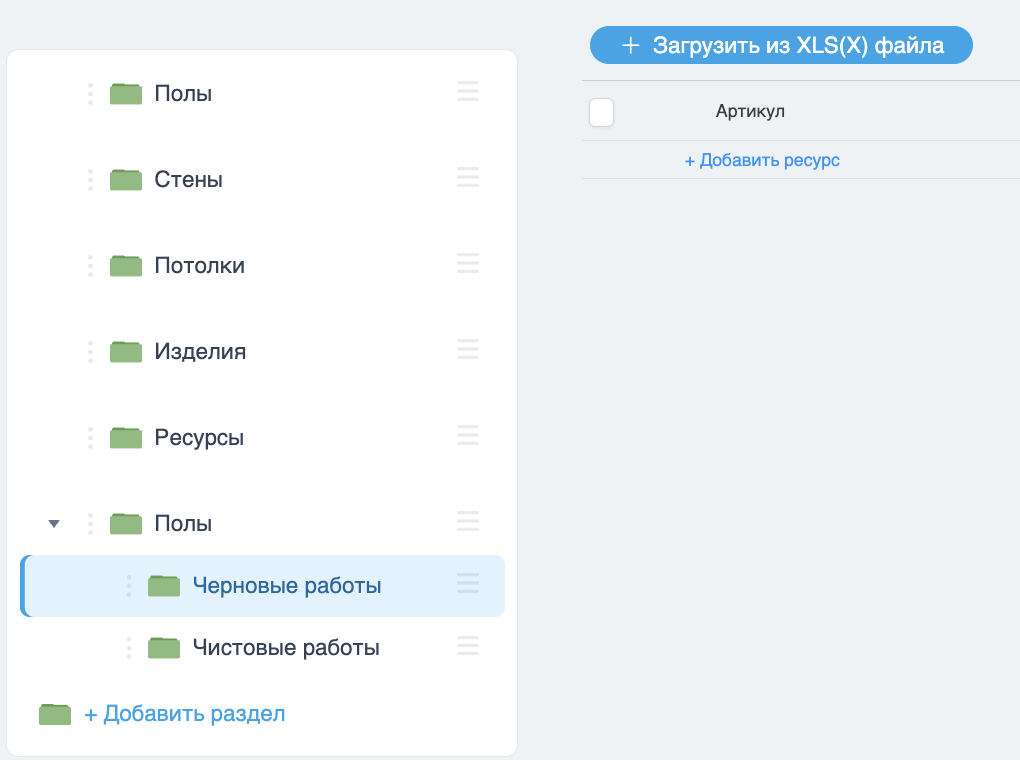Click the drag handle dots beside Стены
This screenshot has height=760, width=1020.
tap(90, 180)
